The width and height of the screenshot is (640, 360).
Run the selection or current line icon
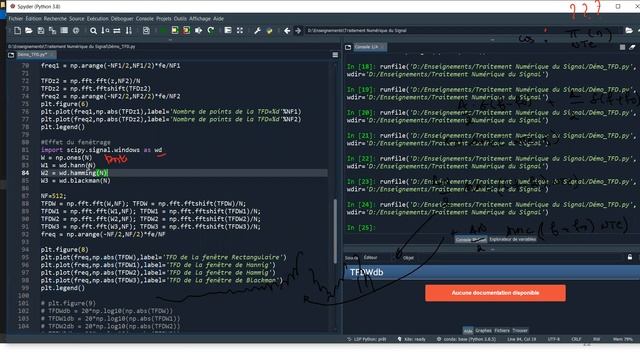(x=198, y=31)
